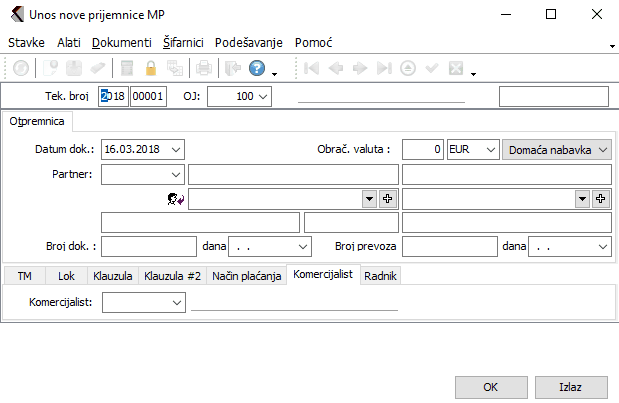Click the padlock icon in toolbar
The height and width of the screenshot is (403, 619).
[x=152, y=69]
